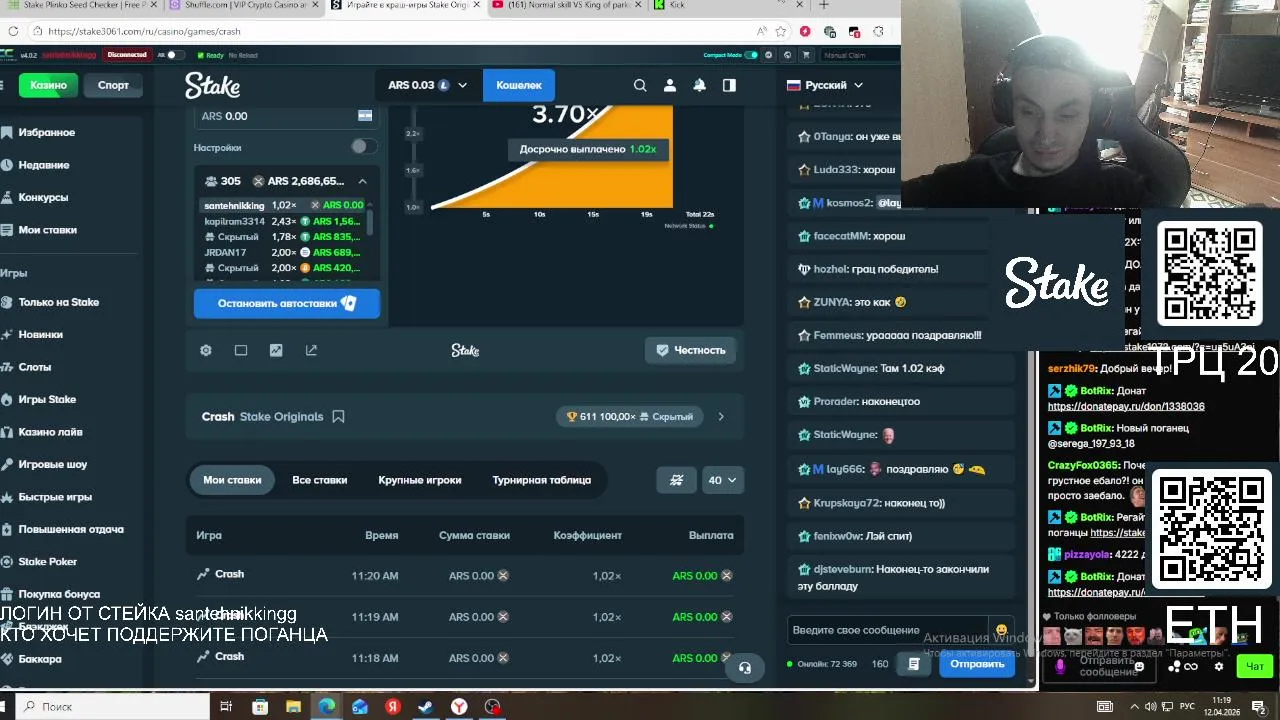Image resolution: width=1280 pixels, height=720 pixels.
Task: Open Мои ставки in the sidebar
Action: [x=47, y=230]
